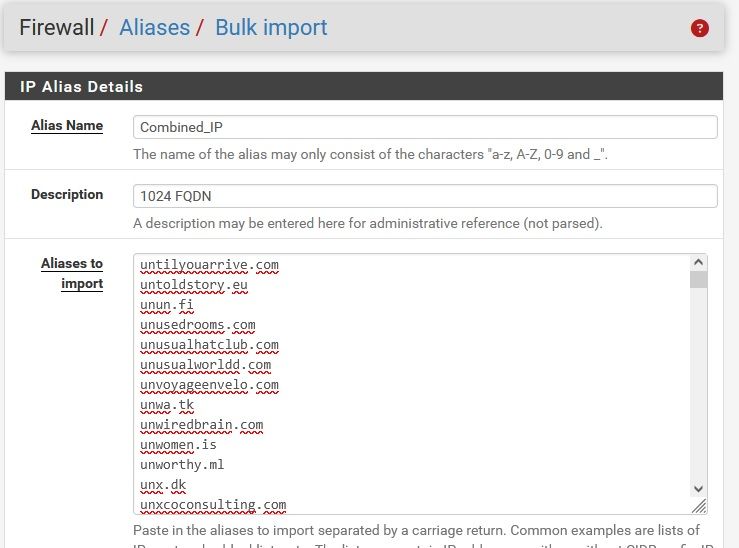
Task: Focus the Alias Name input field
Action: coord(425,127)
